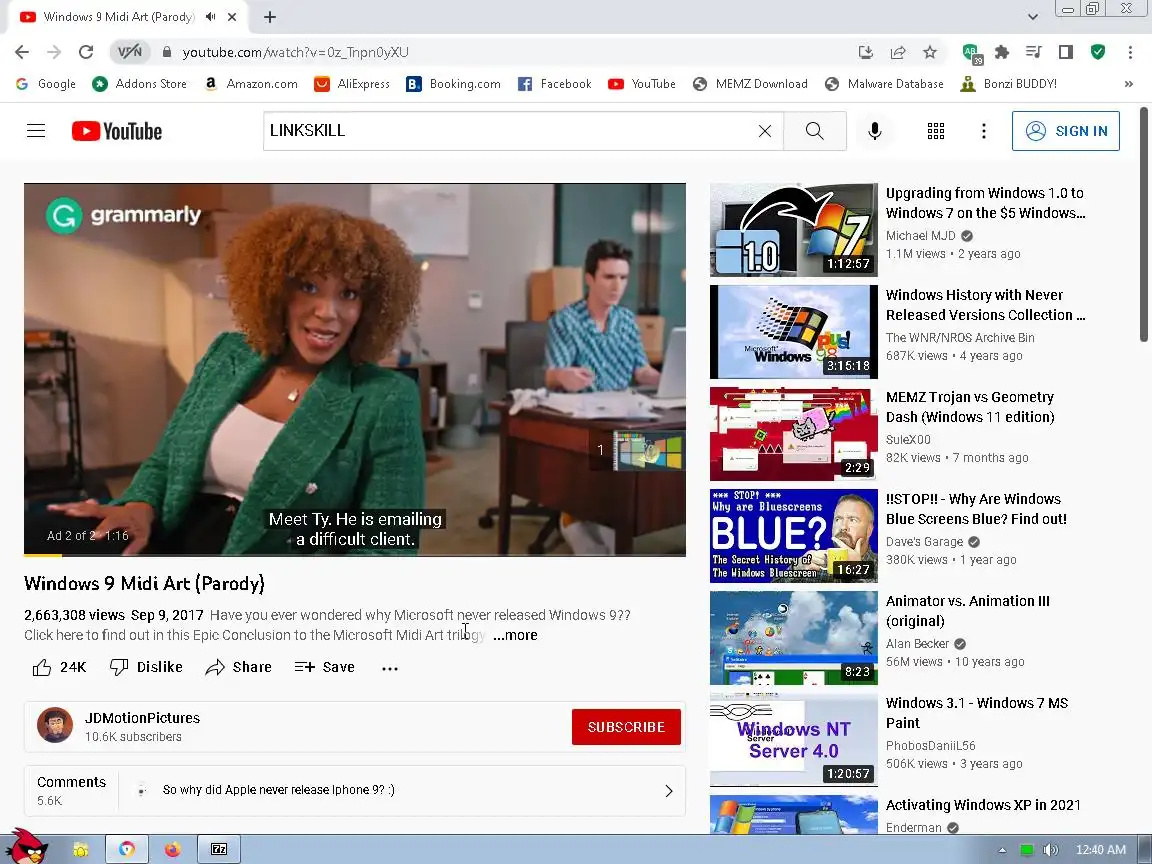The width and height of the screenshot is (1152, 864).
Task: Switch to Firefox in the taskbar
Action: (173, 850)
